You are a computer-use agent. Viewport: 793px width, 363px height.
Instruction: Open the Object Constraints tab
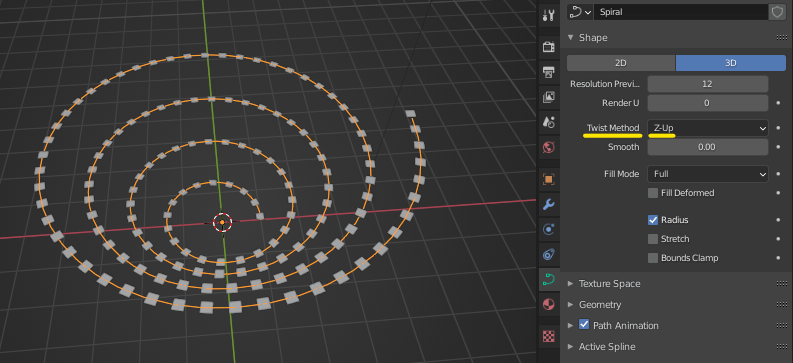click(x=548, y=254)
